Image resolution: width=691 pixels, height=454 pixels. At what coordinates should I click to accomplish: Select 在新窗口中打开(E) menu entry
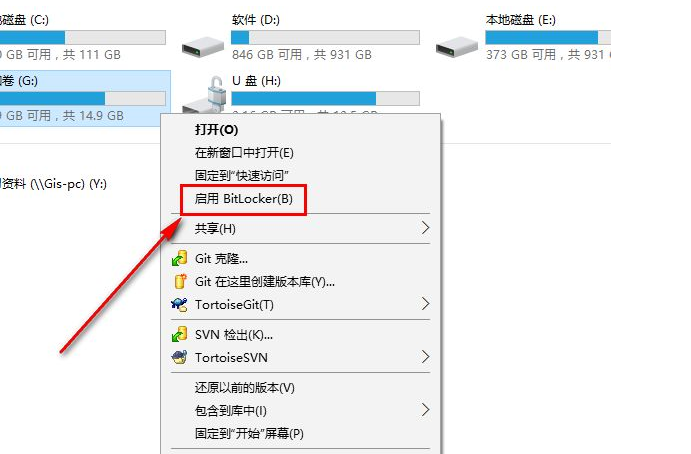click(244, 153)
